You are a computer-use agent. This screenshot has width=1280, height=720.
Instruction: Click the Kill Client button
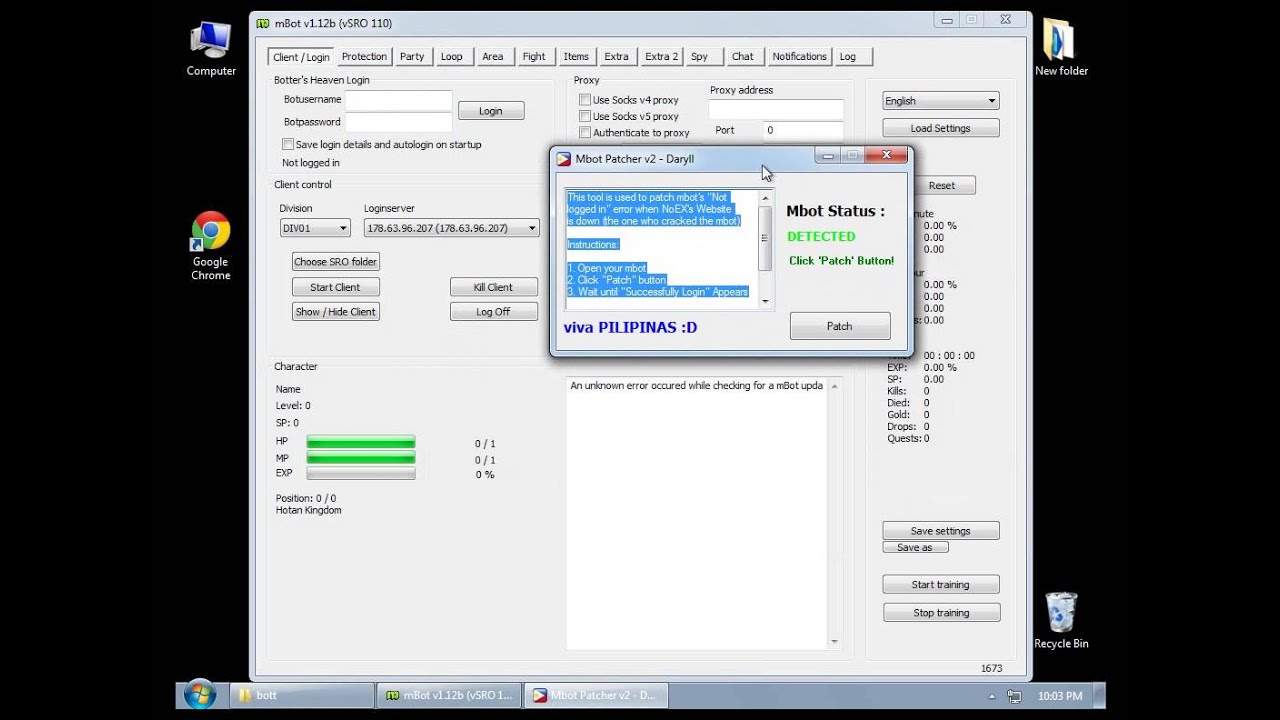[493, 287]
